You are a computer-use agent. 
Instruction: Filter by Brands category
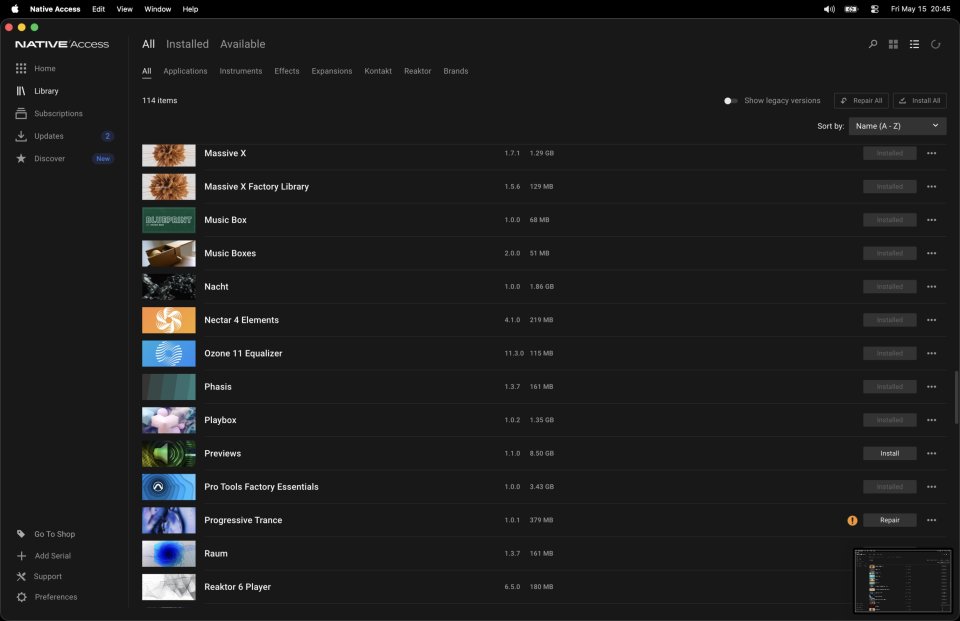pos(456,71)
